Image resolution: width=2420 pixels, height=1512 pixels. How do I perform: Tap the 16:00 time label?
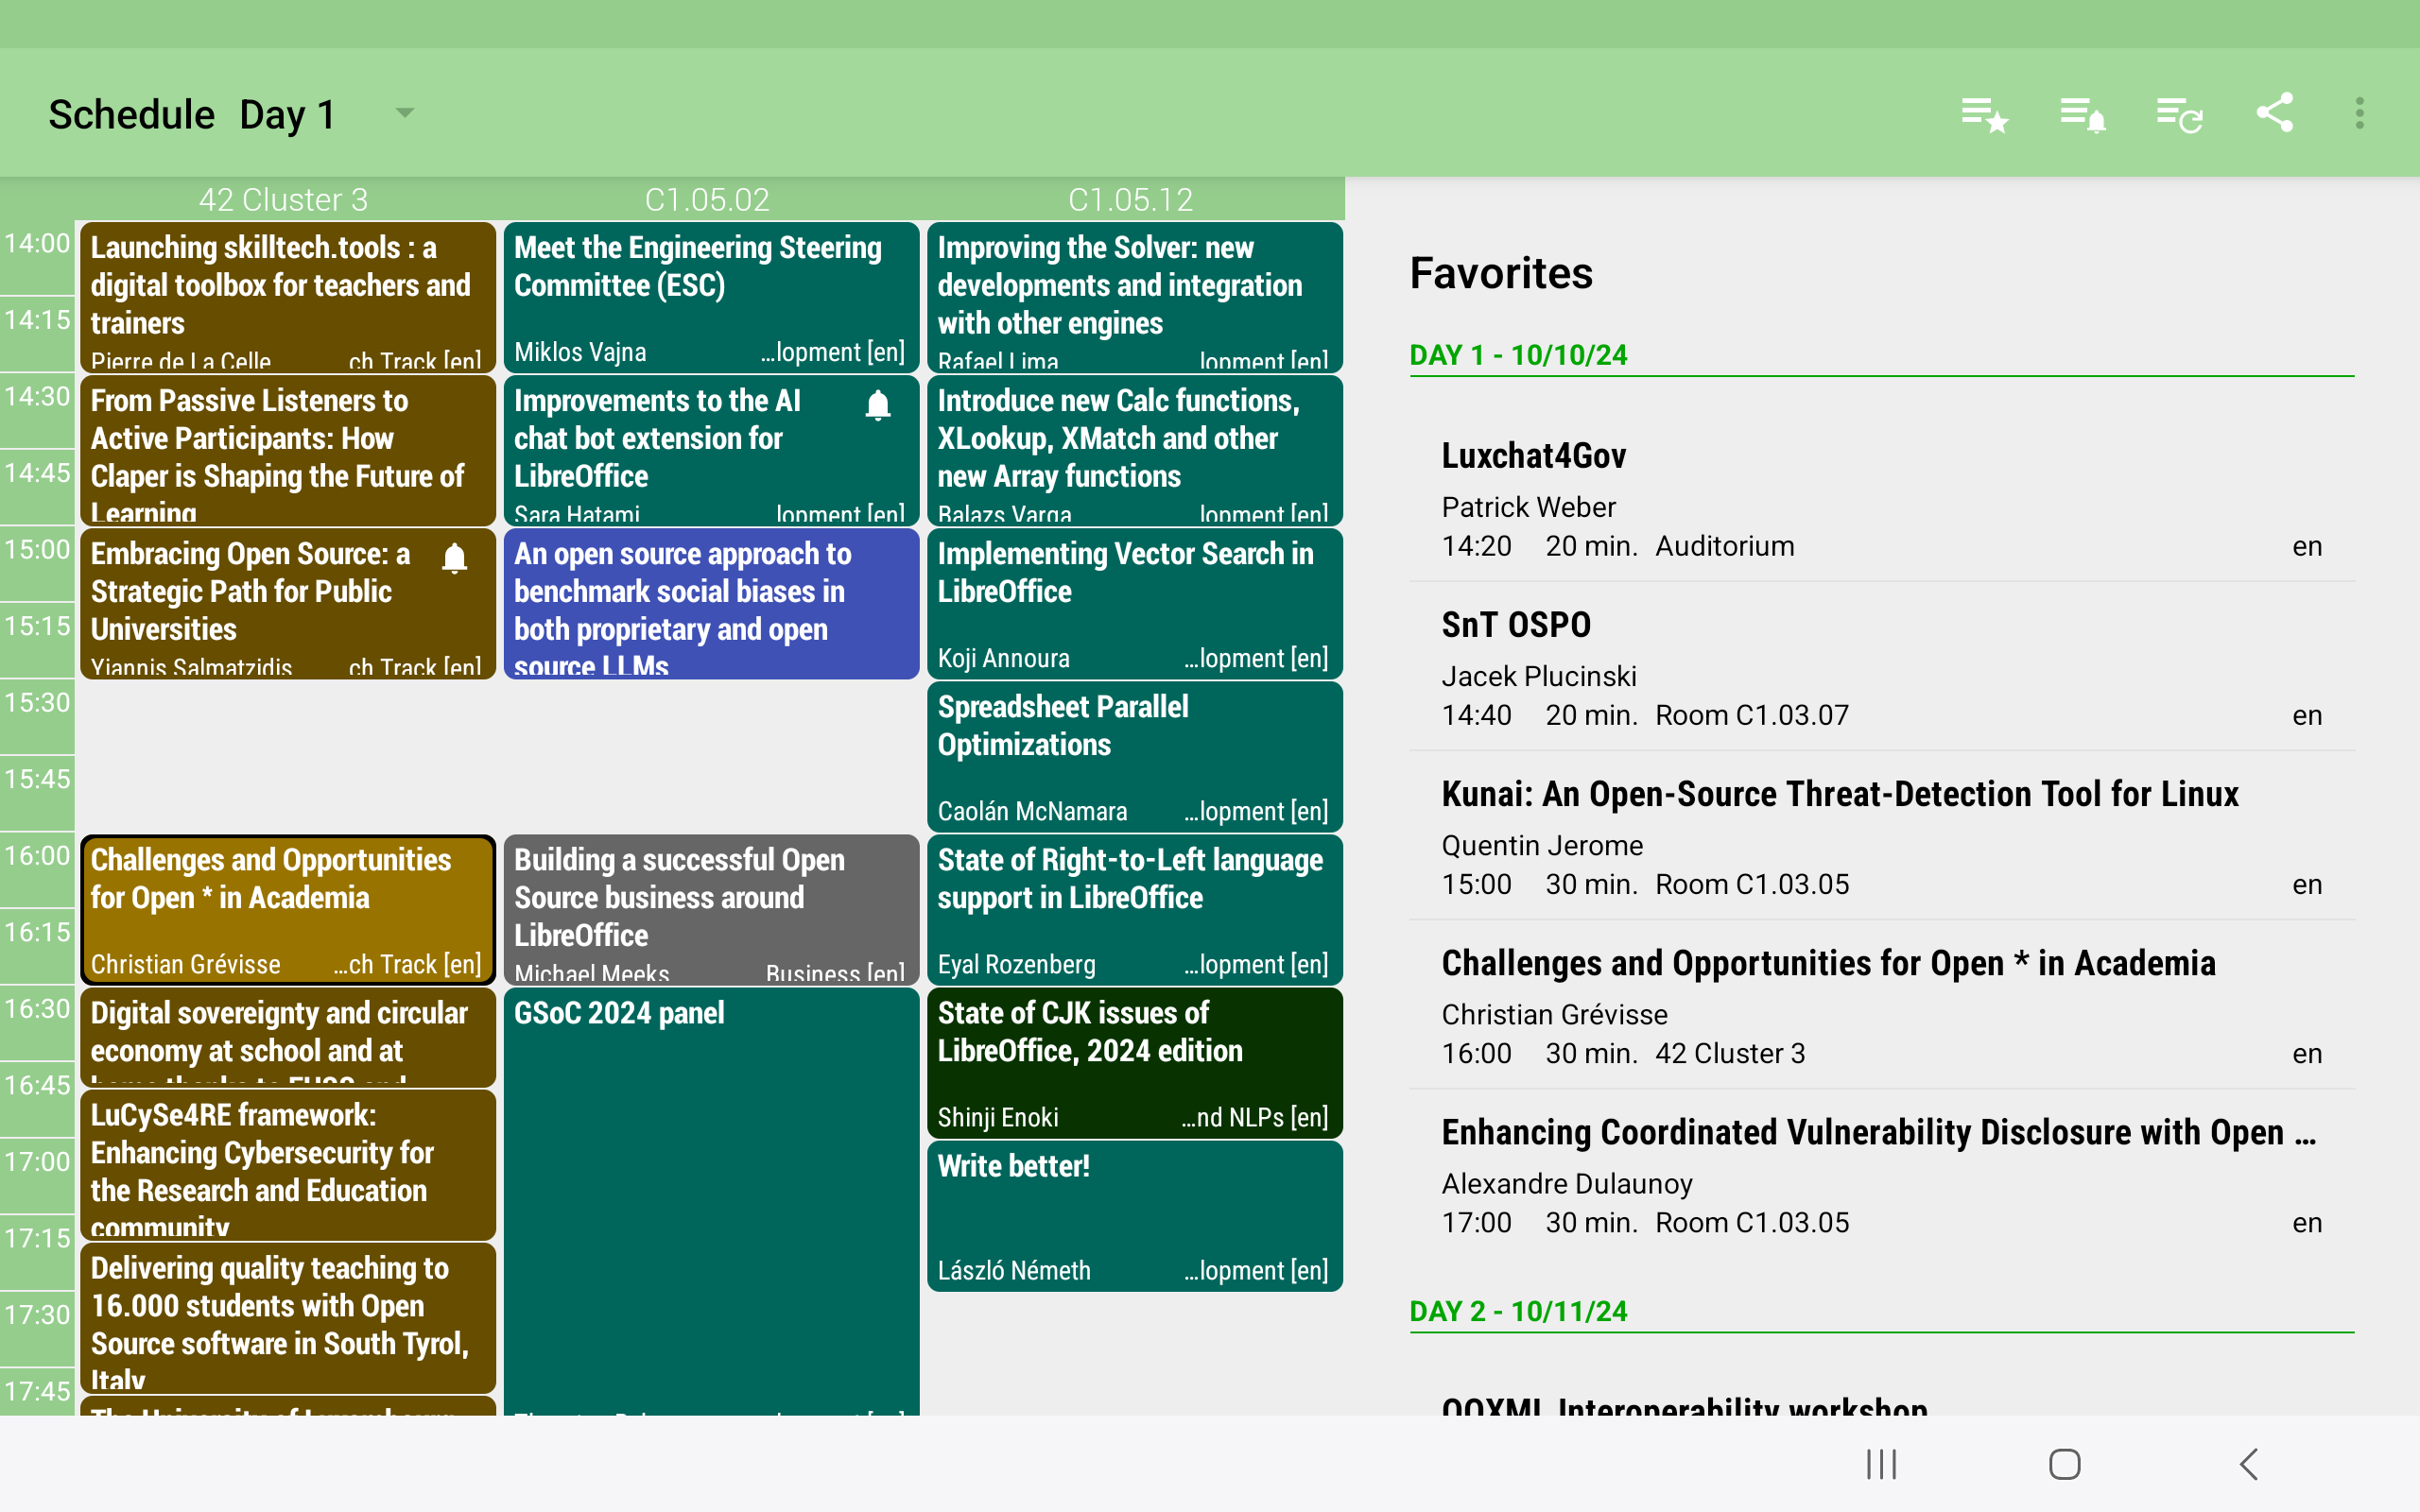point(37,855)
